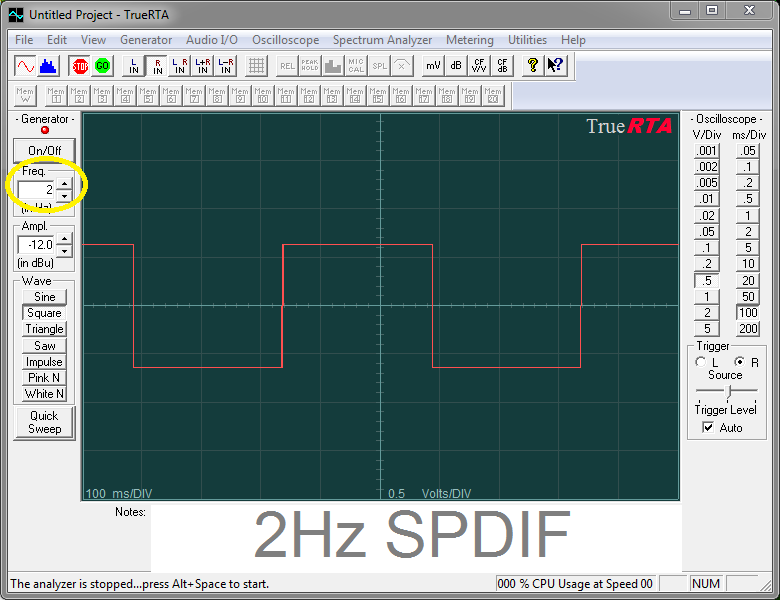Click the Notes text area

tap(416, 538)
